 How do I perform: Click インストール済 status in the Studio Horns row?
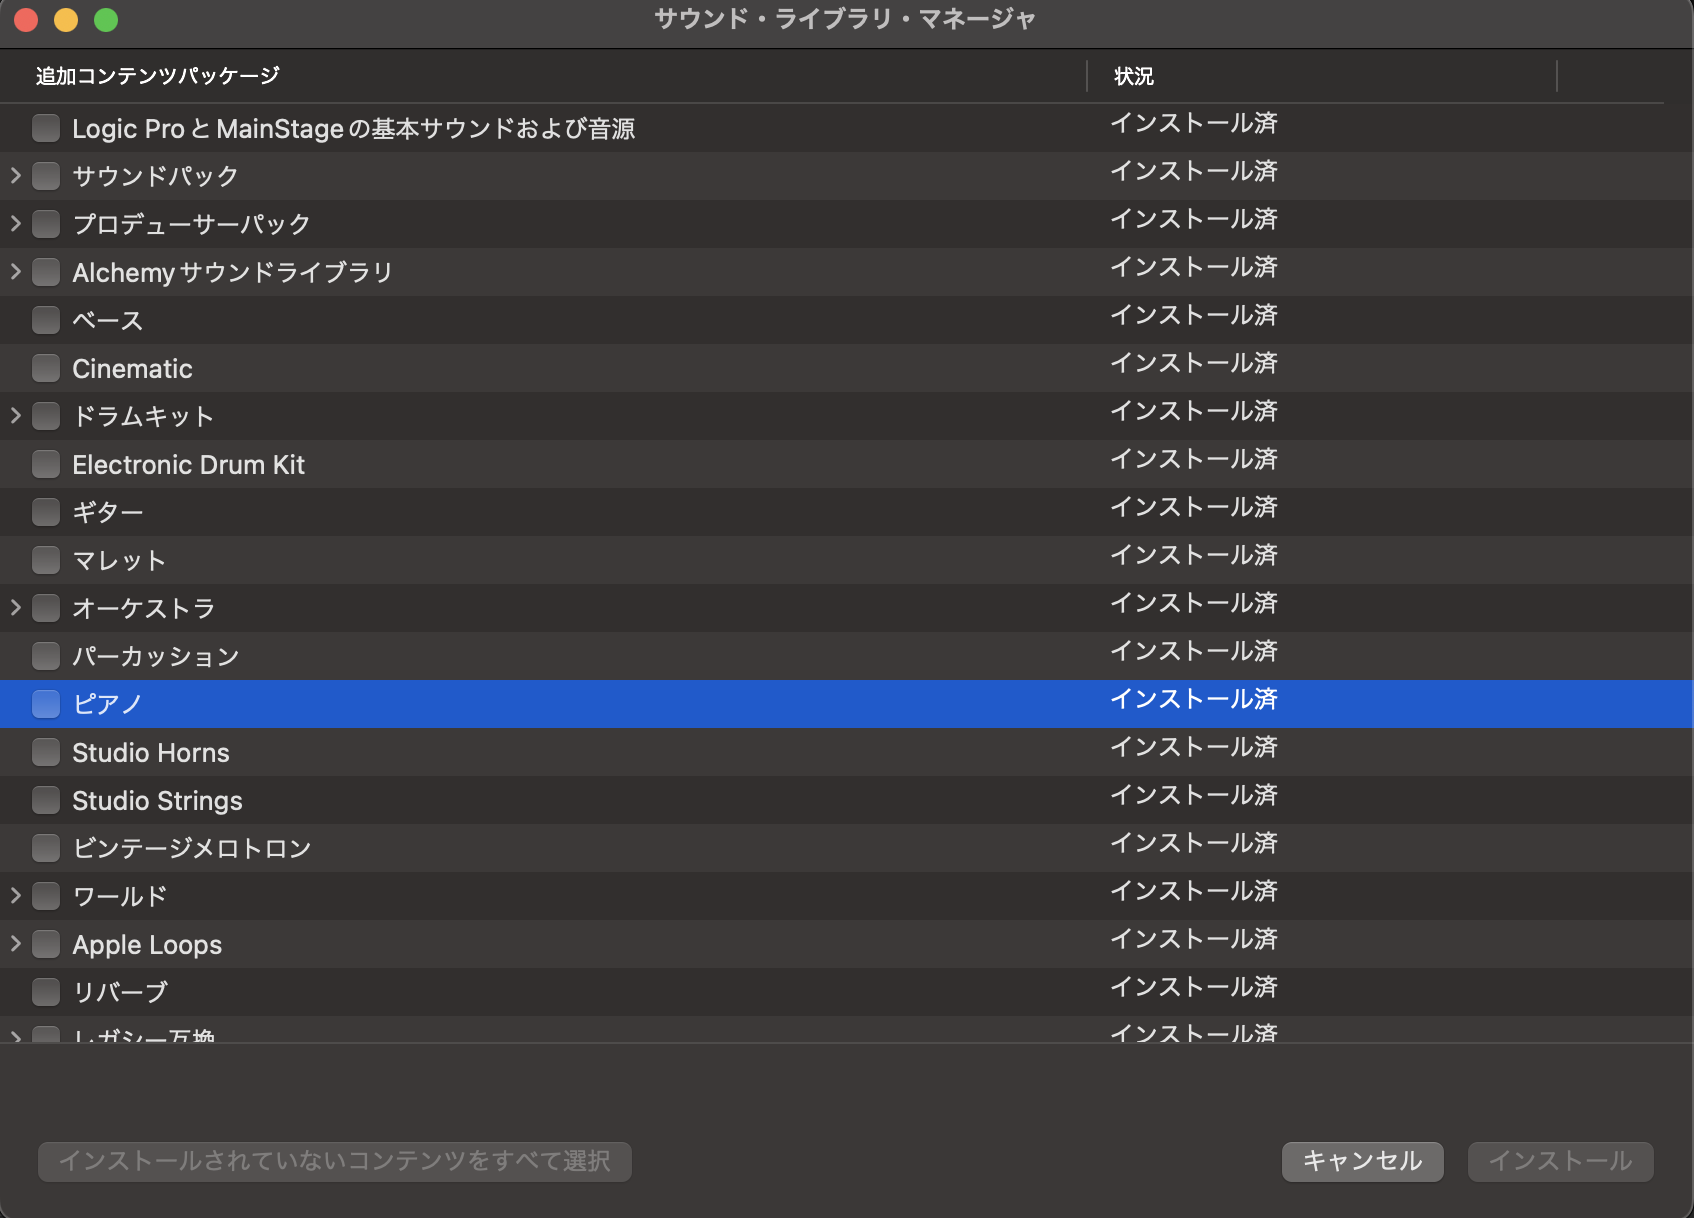(x=1194, y=747)
